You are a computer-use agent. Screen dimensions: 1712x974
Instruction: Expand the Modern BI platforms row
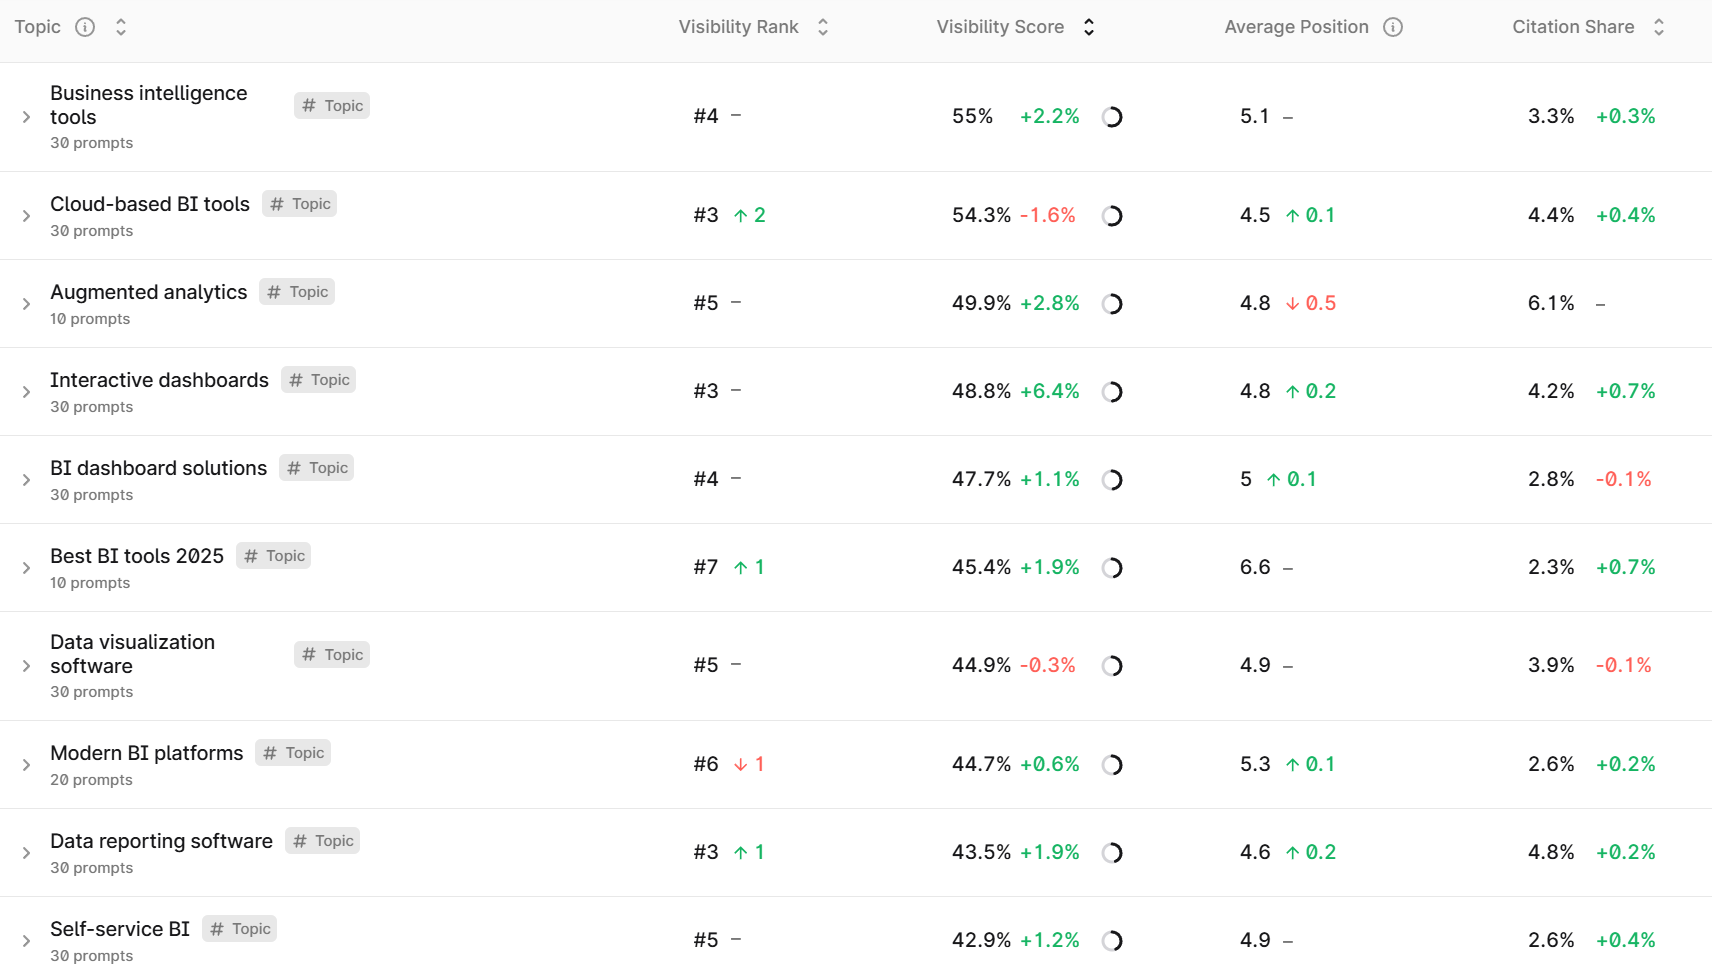[x=26, y=764]
